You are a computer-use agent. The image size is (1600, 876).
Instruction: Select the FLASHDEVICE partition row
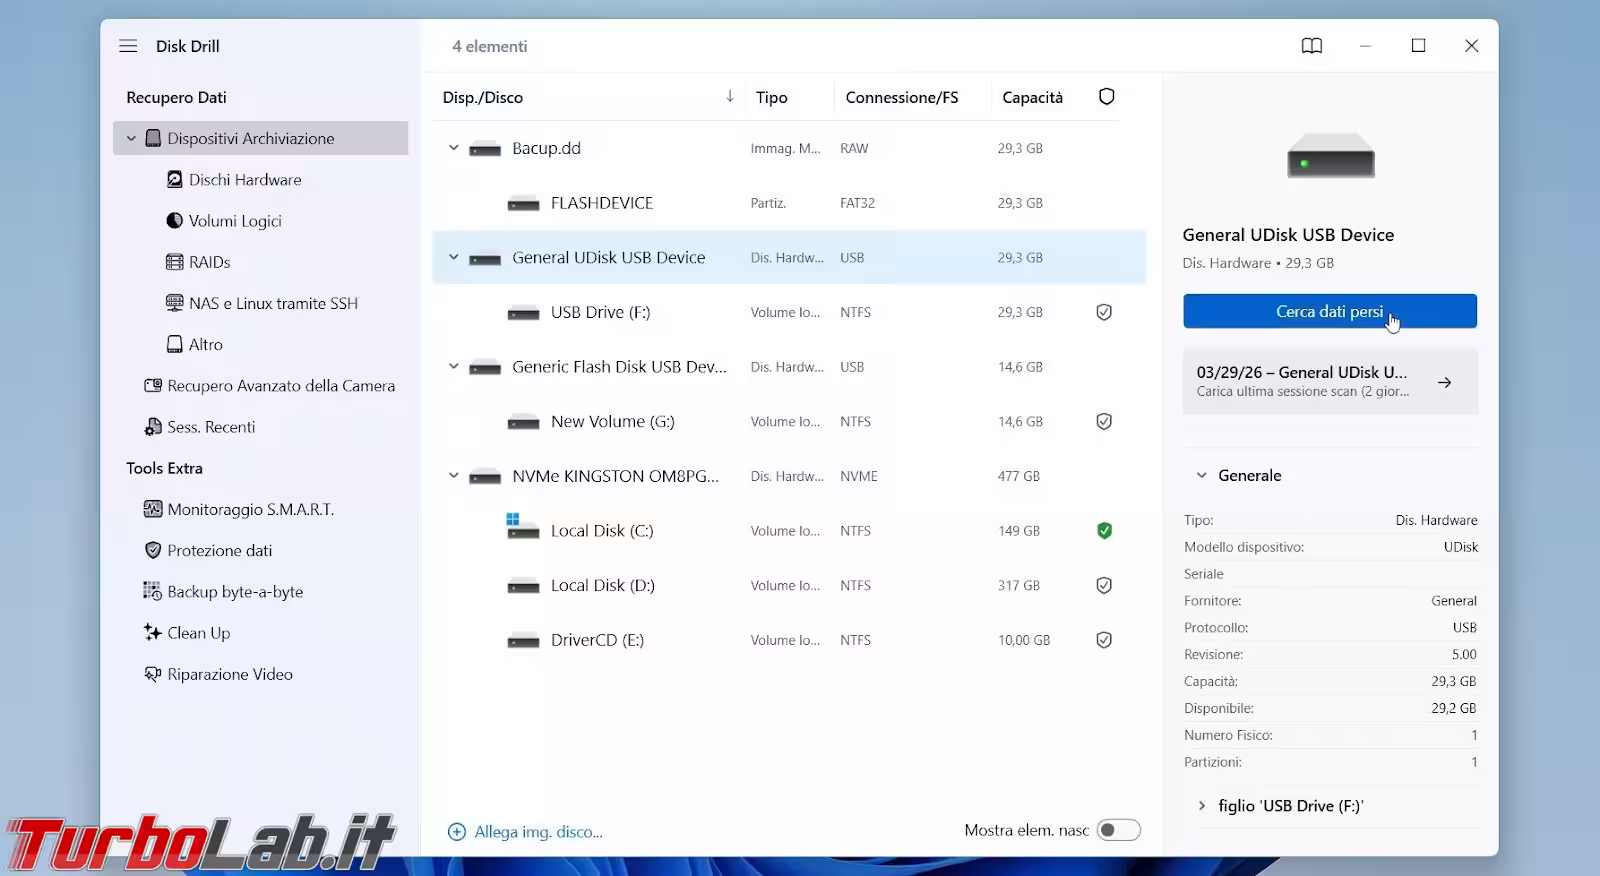click(789, 203)
